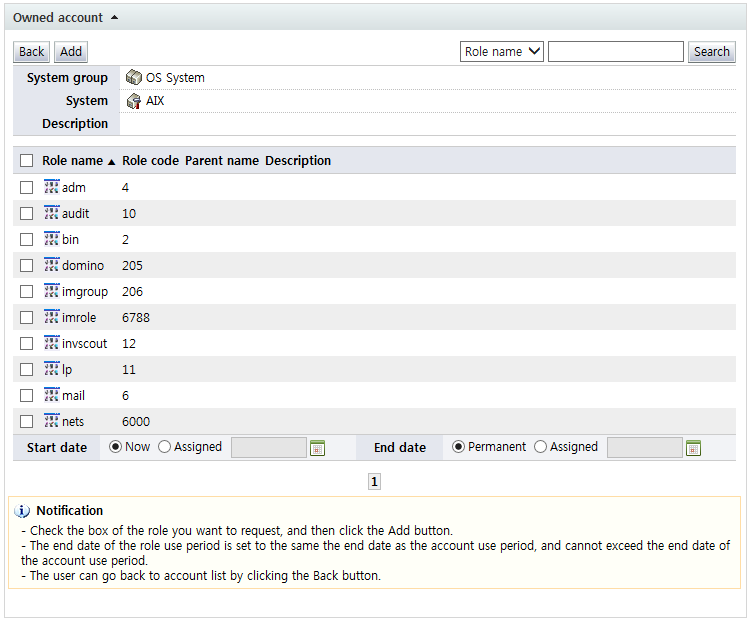Open the End date calendar picker
Image resolution: width=748 pixels, height=619 pixels.
click(x=693, y=448)
